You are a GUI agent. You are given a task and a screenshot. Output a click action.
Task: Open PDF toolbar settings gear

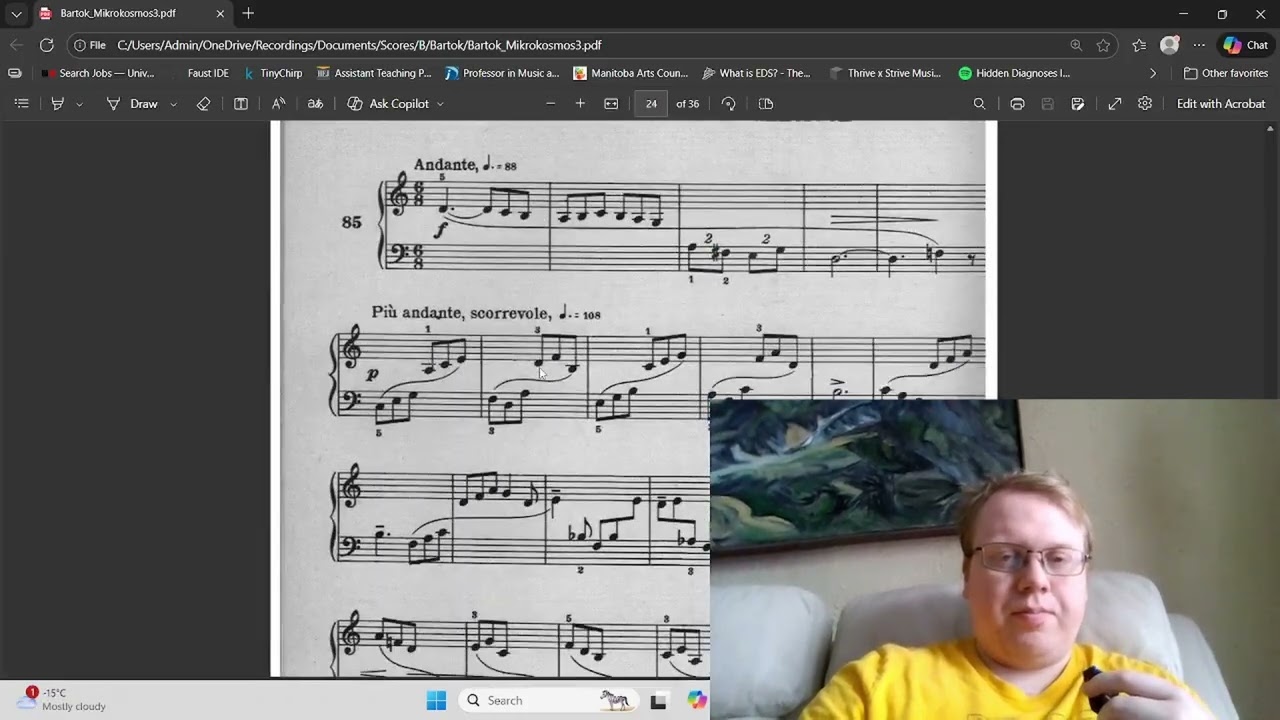[1145, 104]
